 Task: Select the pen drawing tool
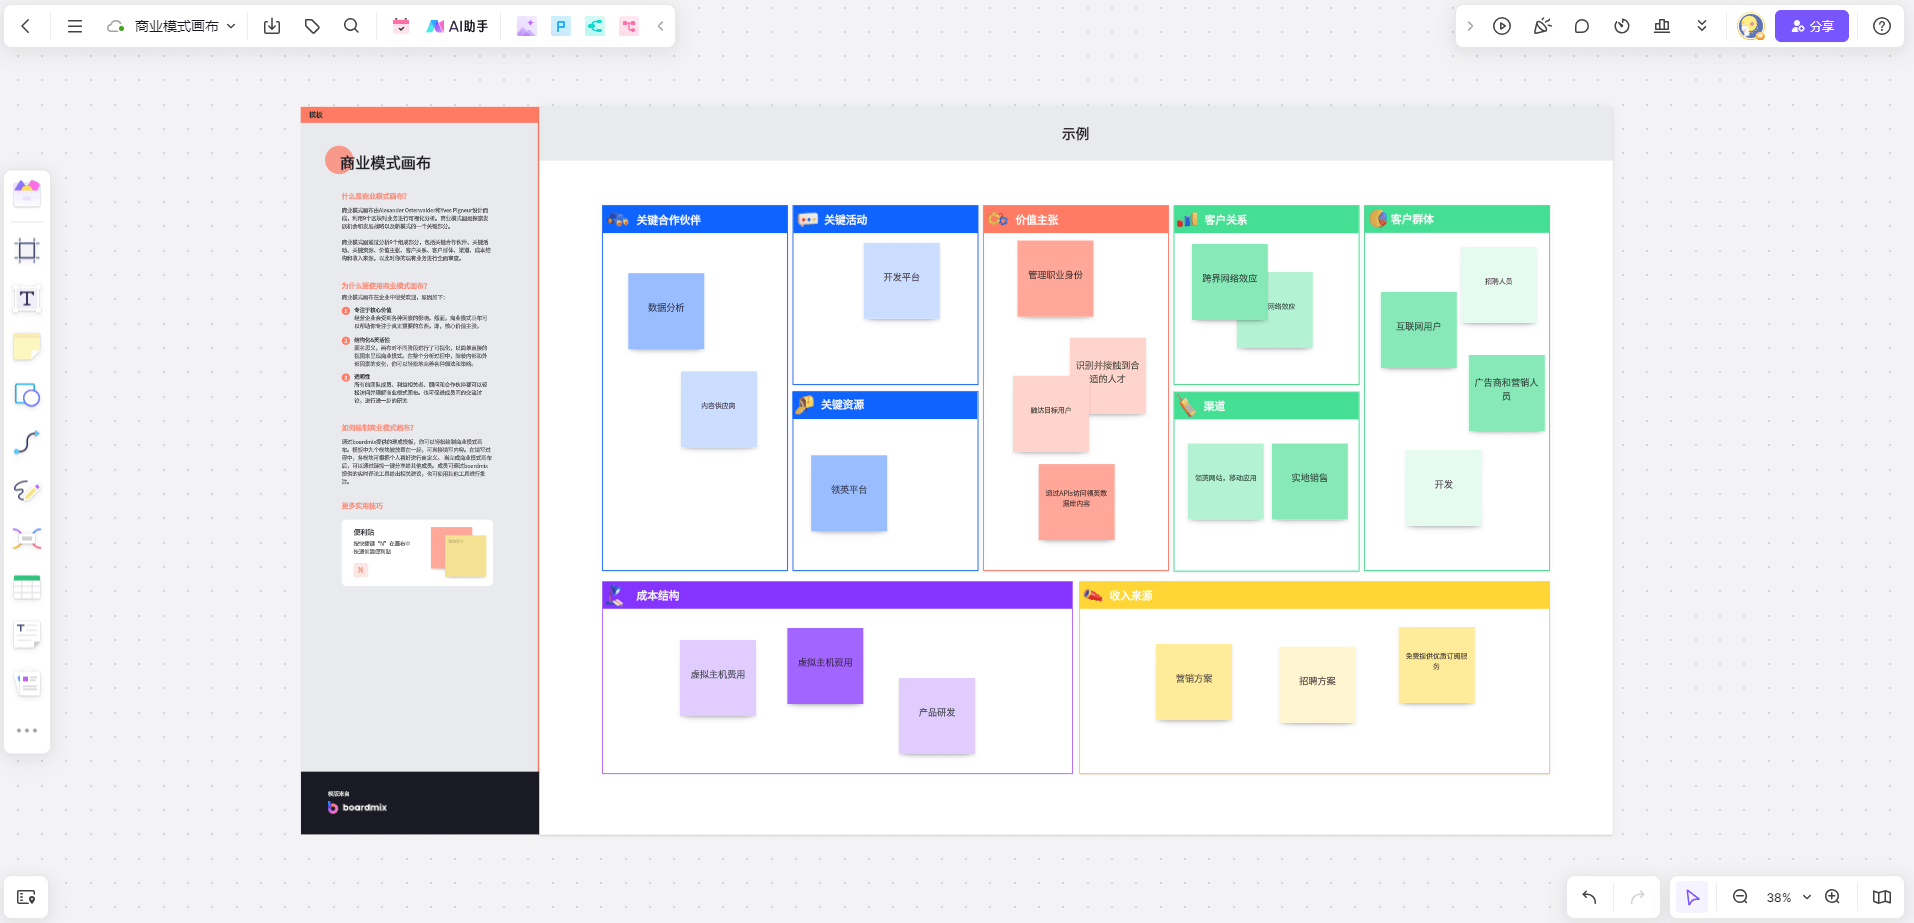[27, 491]
